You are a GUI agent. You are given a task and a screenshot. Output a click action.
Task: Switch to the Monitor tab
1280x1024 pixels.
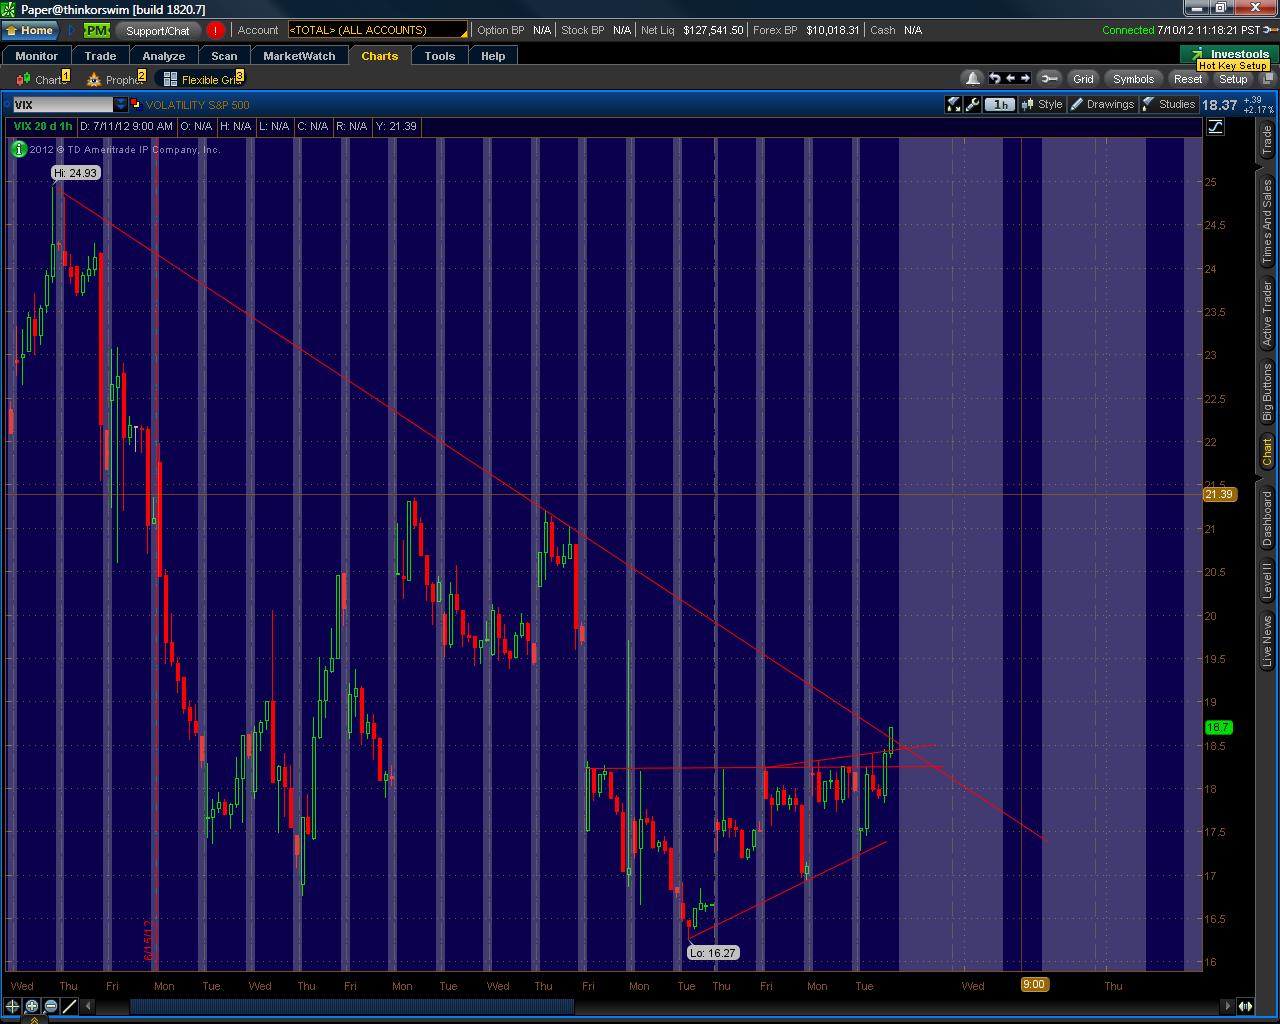[37, 56]
